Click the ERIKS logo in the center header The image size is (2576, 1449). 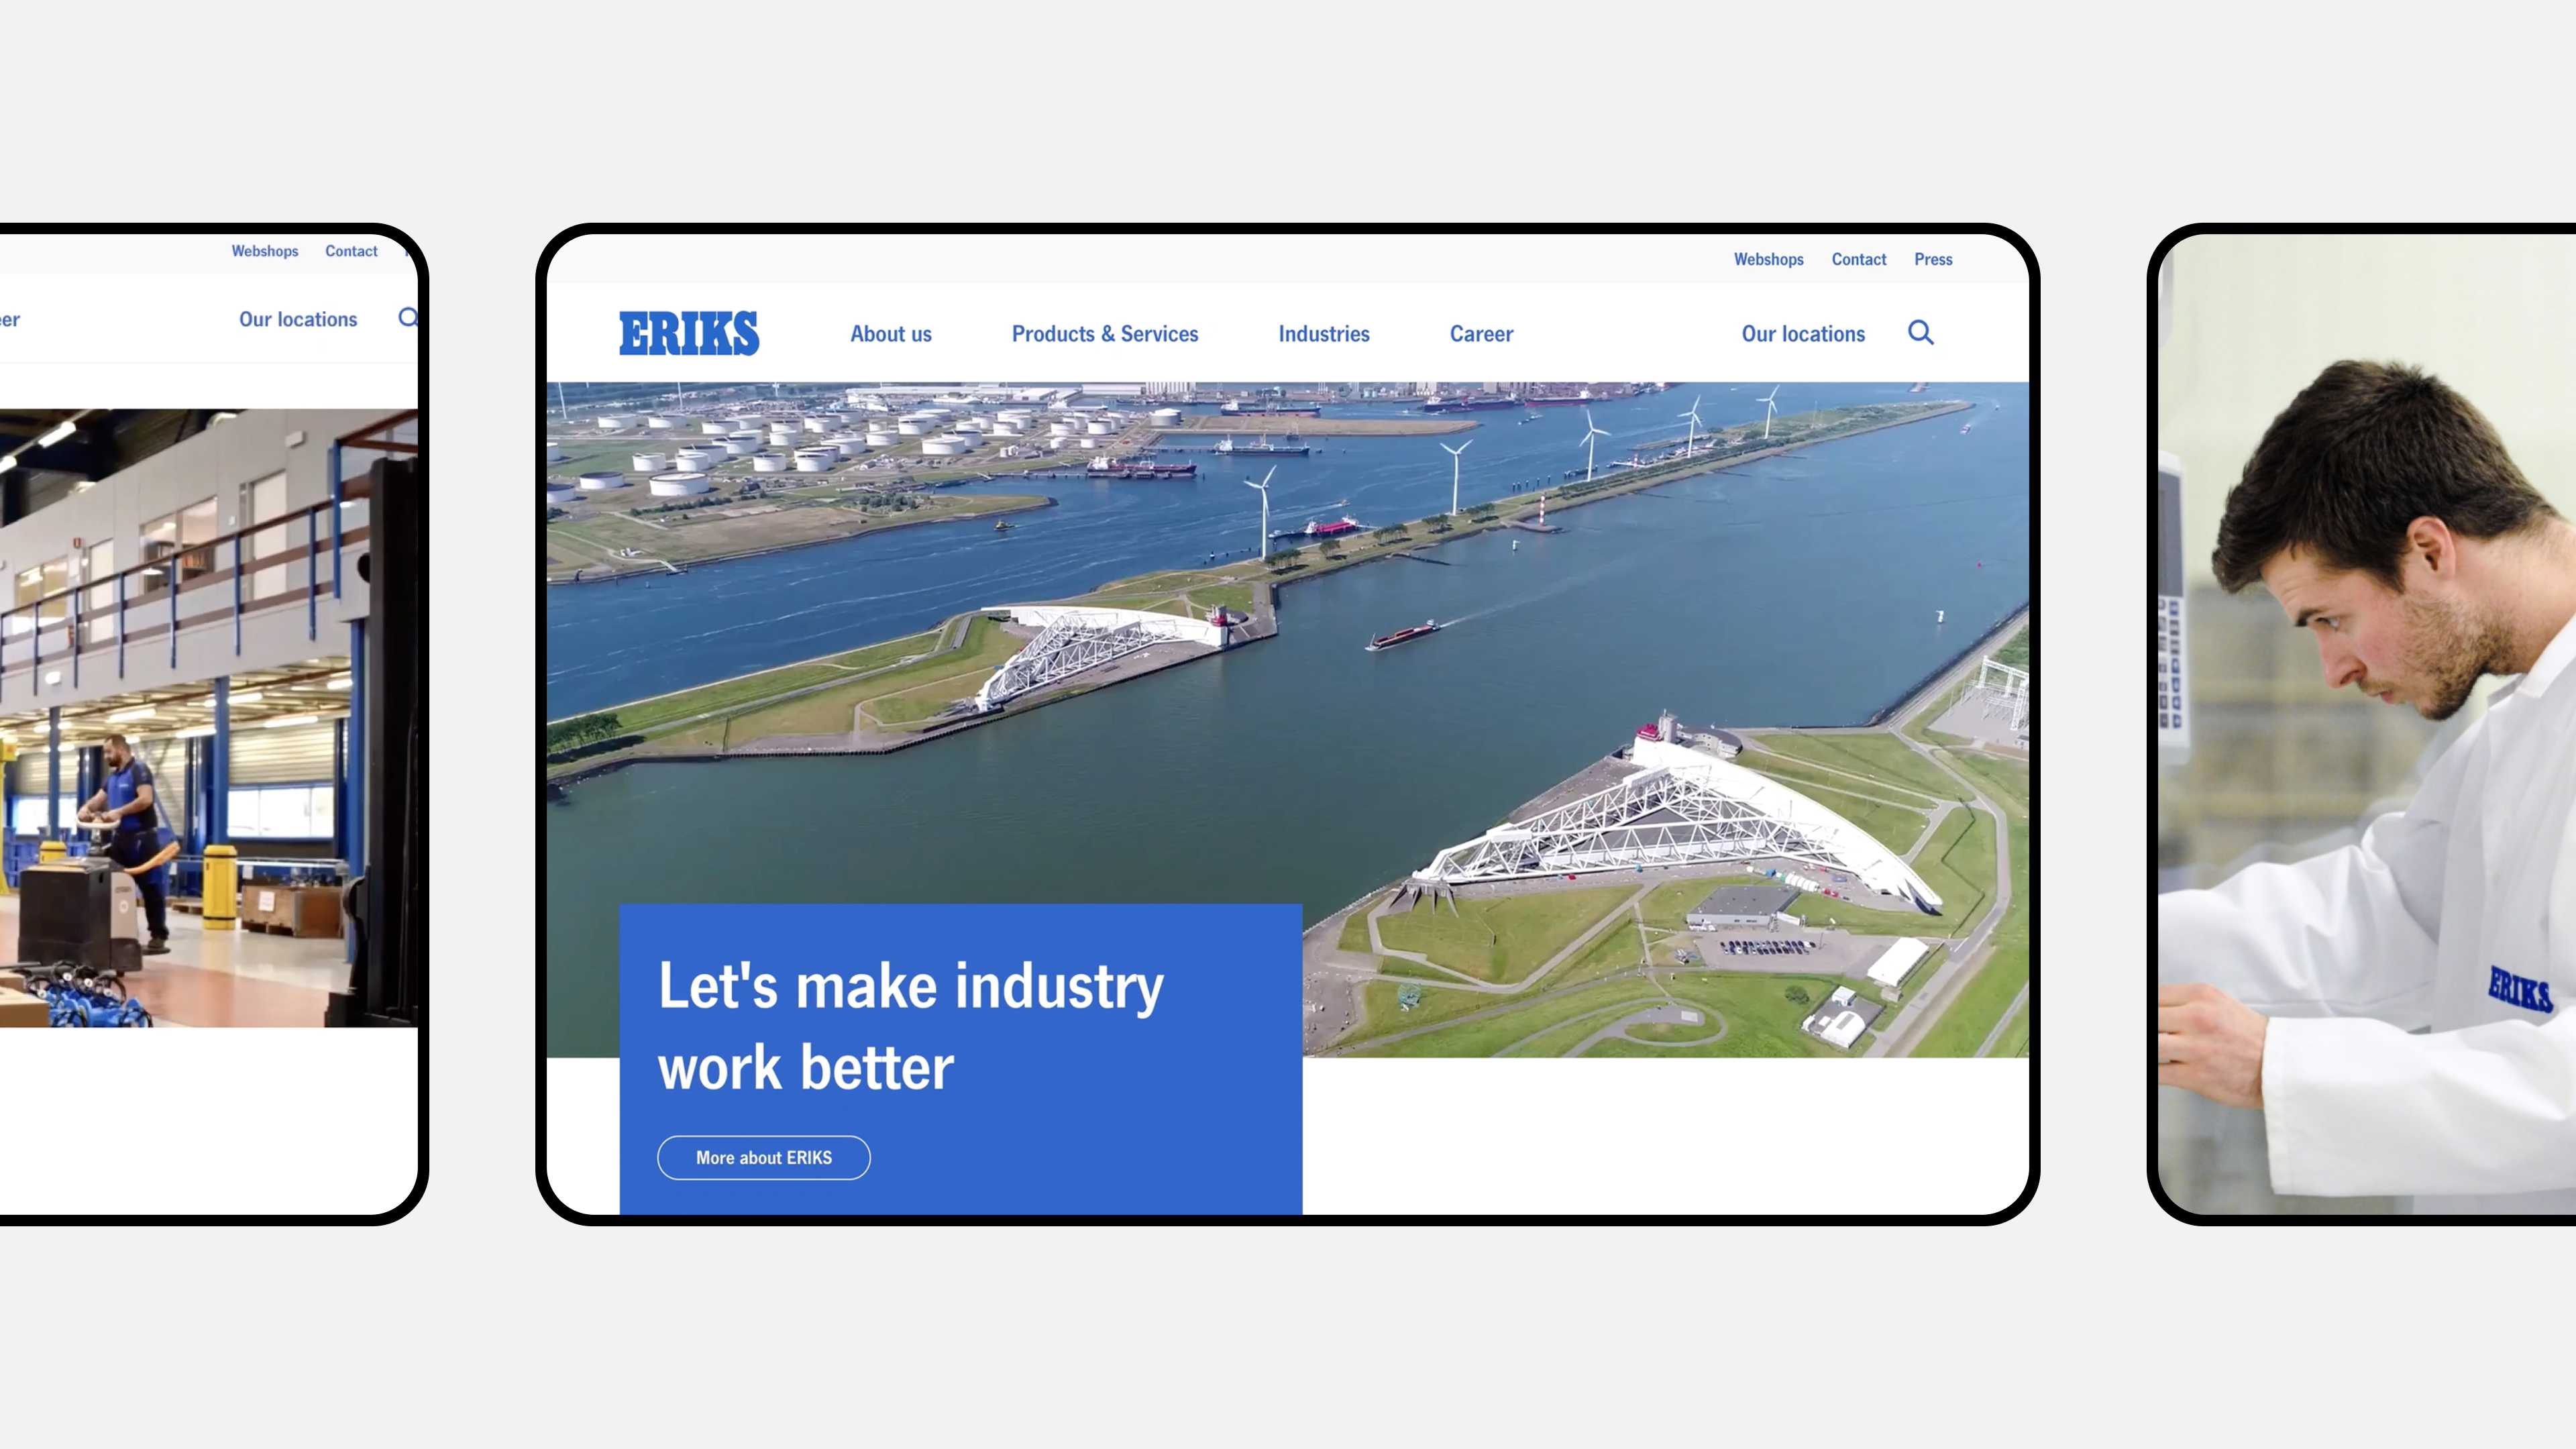[x=689, y=333]
